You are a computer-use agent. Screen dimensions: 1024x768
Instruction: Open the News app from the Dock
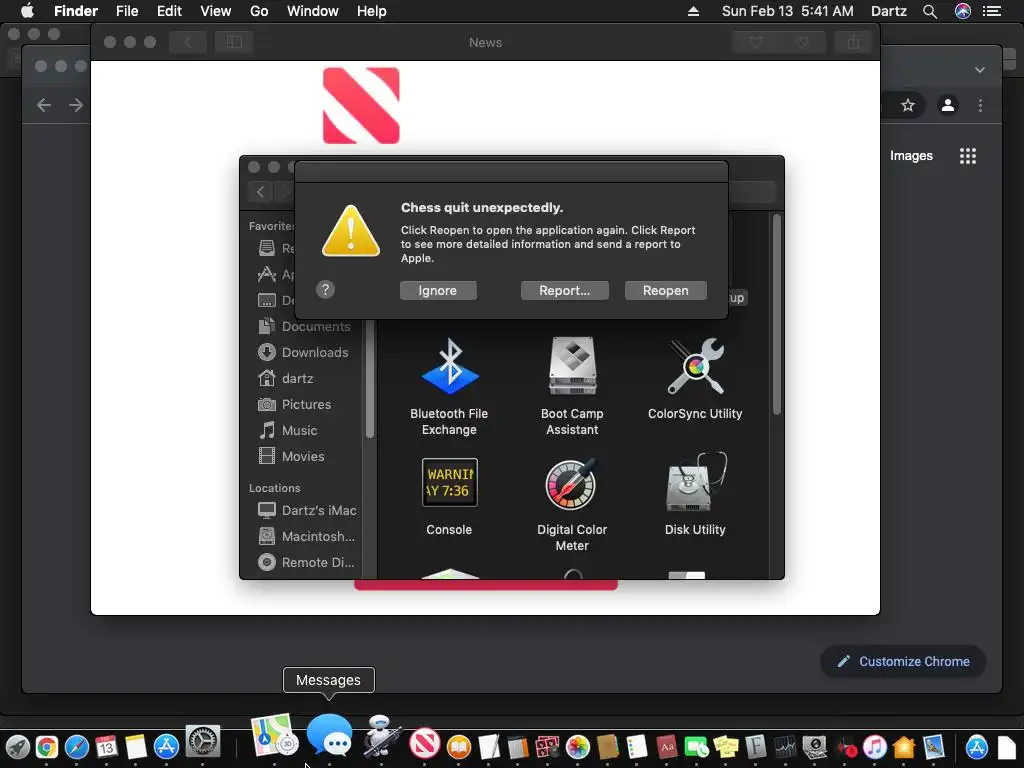[x=424, y=744]
